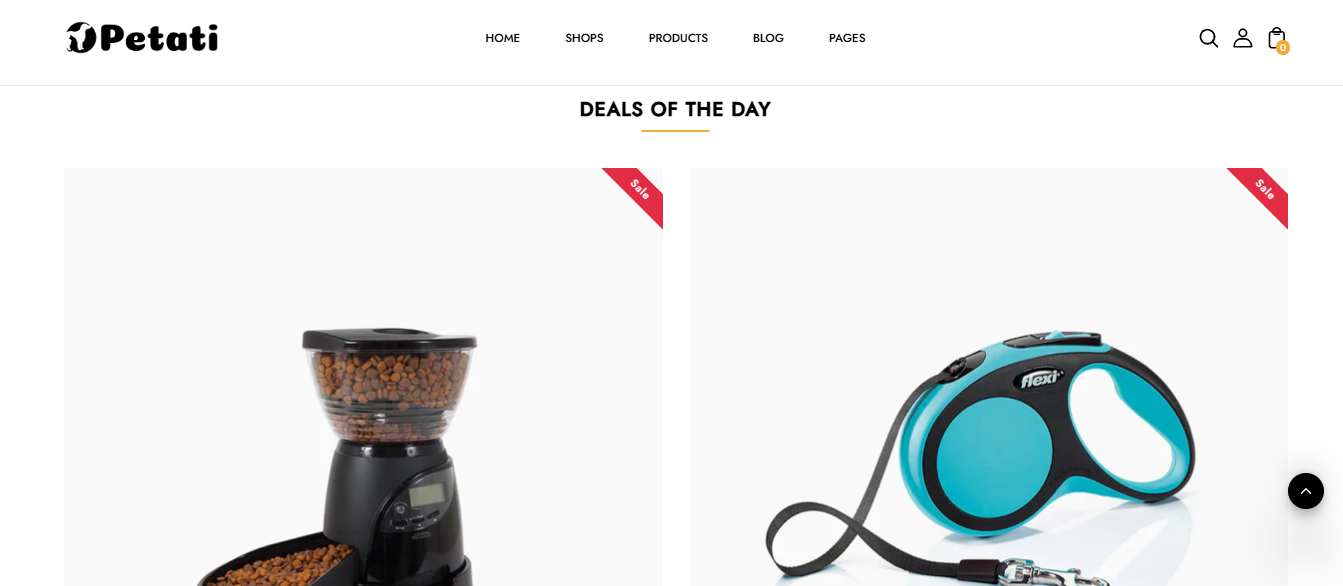
Task: Go to the HOME menu item
Action: click(503, 38)
